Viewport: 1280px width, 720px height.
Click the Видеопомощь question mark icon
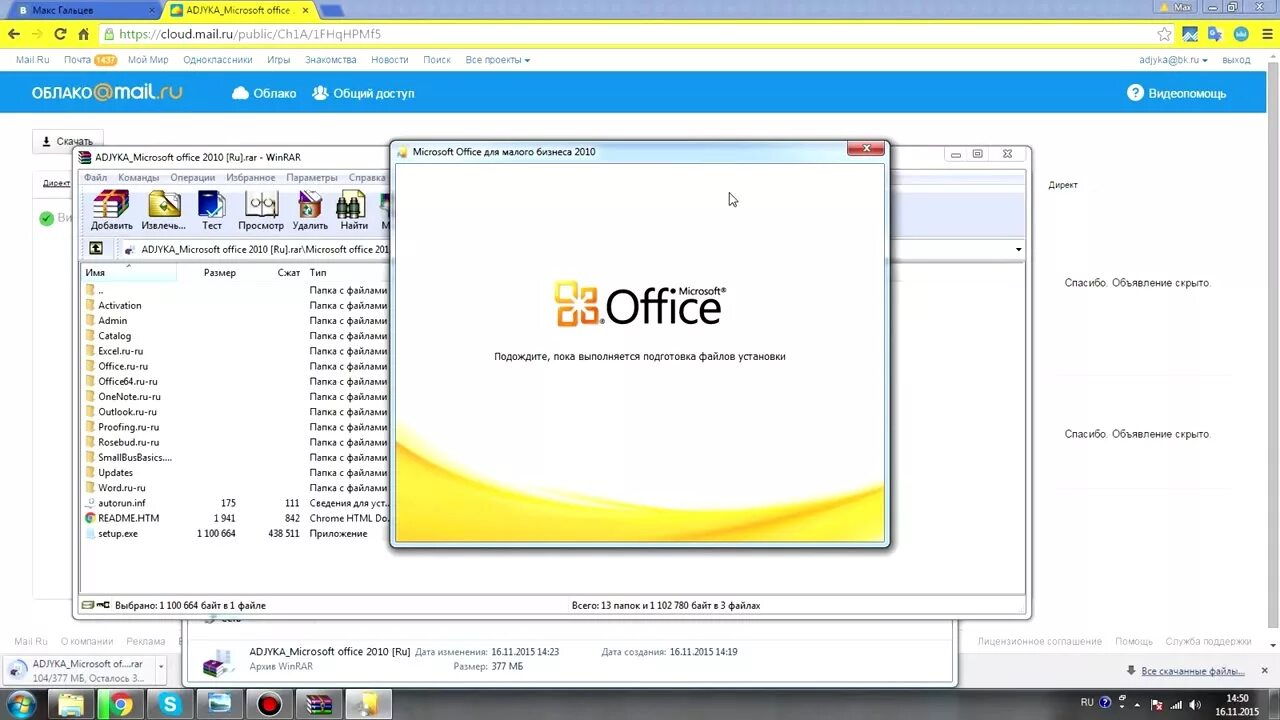coord(1135,93)
